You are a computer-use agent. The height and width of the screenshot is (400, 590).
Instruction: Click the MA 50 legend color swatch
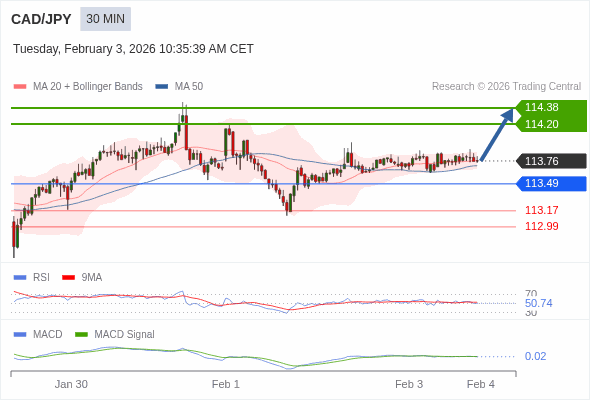162,87
